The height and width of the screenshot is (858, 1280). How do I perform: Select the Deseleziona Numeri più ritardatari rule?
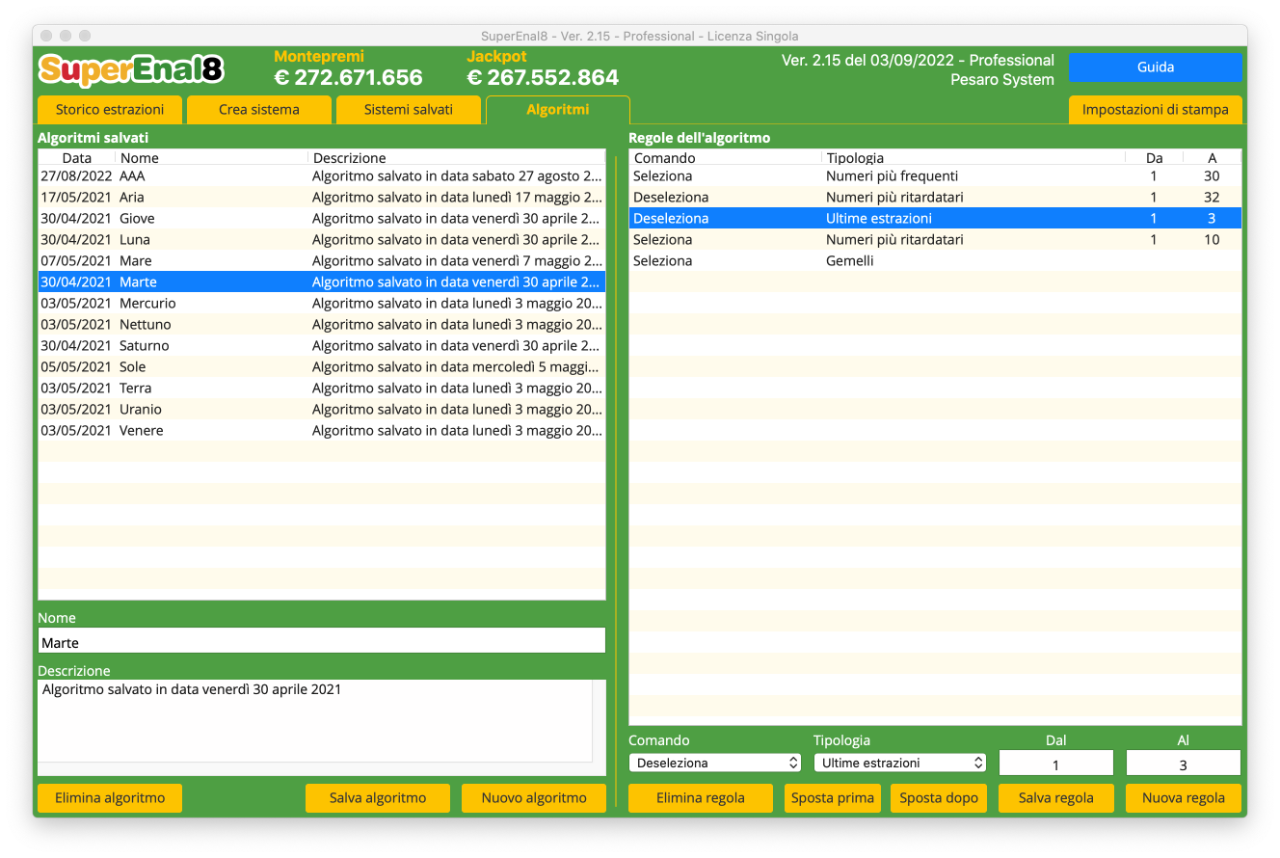click(935, 197)
